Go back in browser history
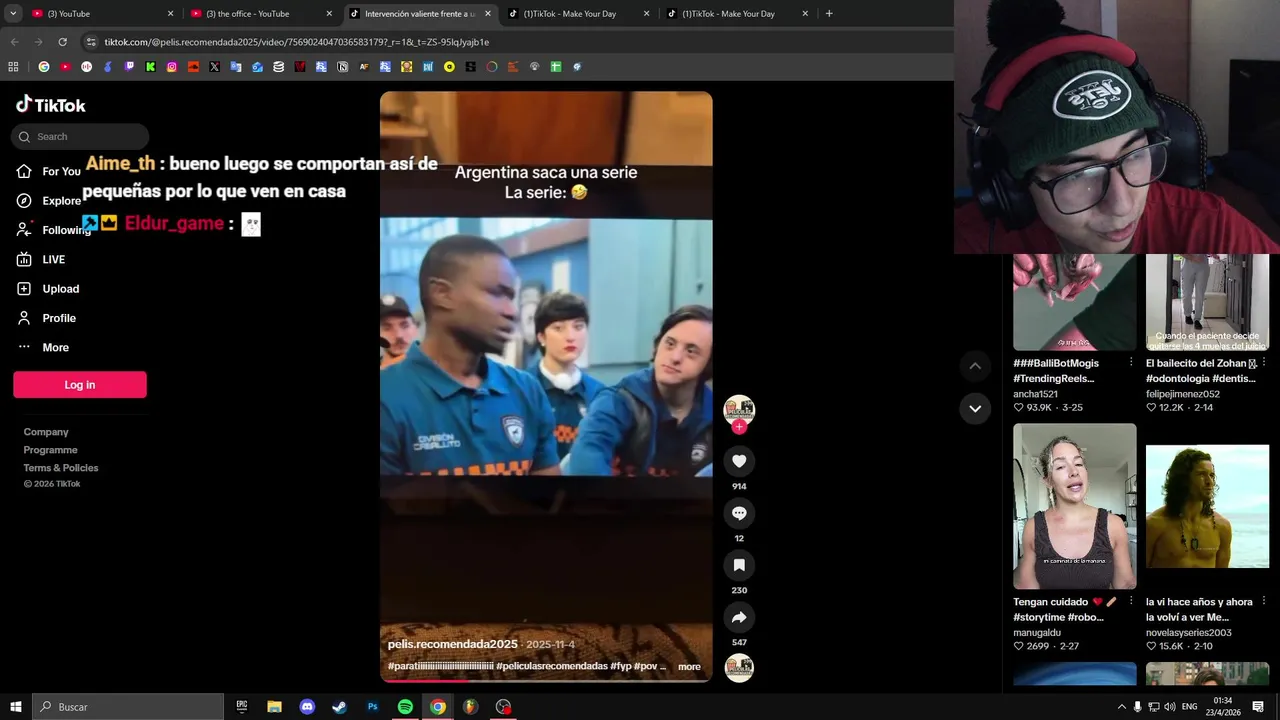The width and height of the screenshot is (1280, 720). point(14,42)
